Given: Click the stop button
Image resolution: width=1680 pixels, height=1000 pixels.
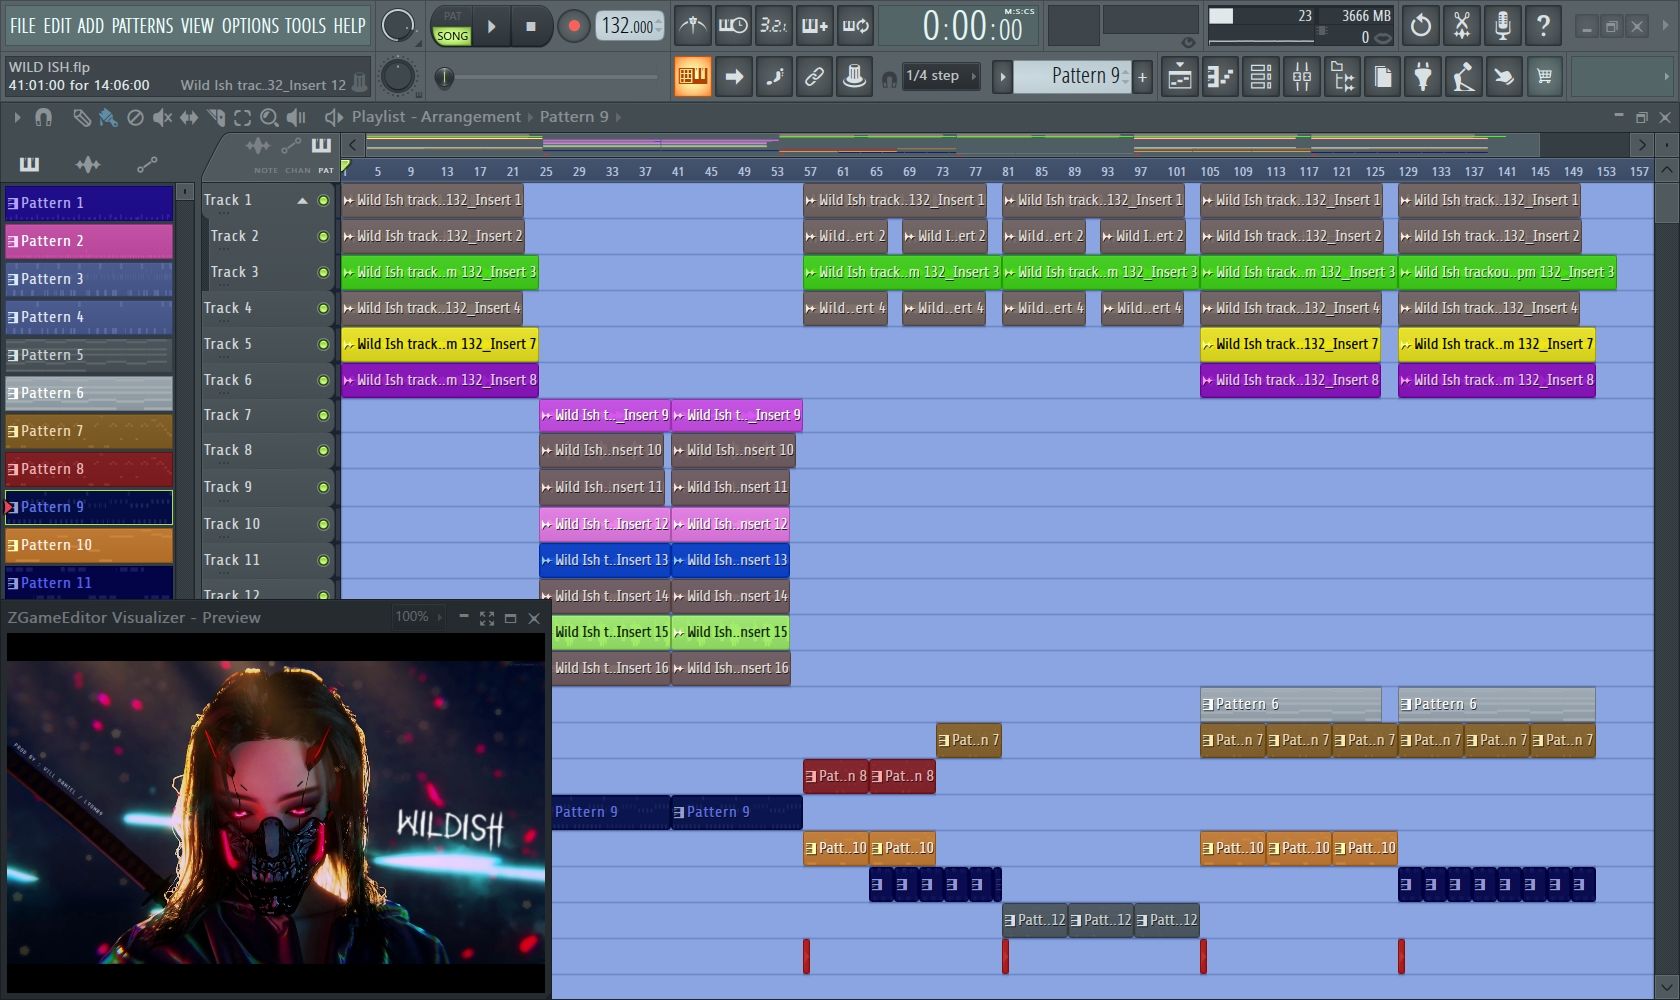Looking at the screenshot, I should point(531,27).
